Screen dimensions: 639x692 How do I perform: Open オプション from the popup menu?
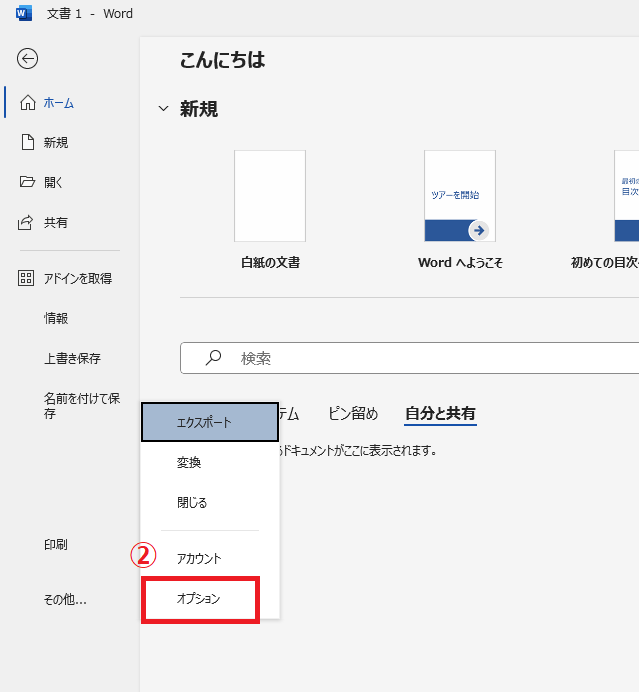(x=200, y=599)
